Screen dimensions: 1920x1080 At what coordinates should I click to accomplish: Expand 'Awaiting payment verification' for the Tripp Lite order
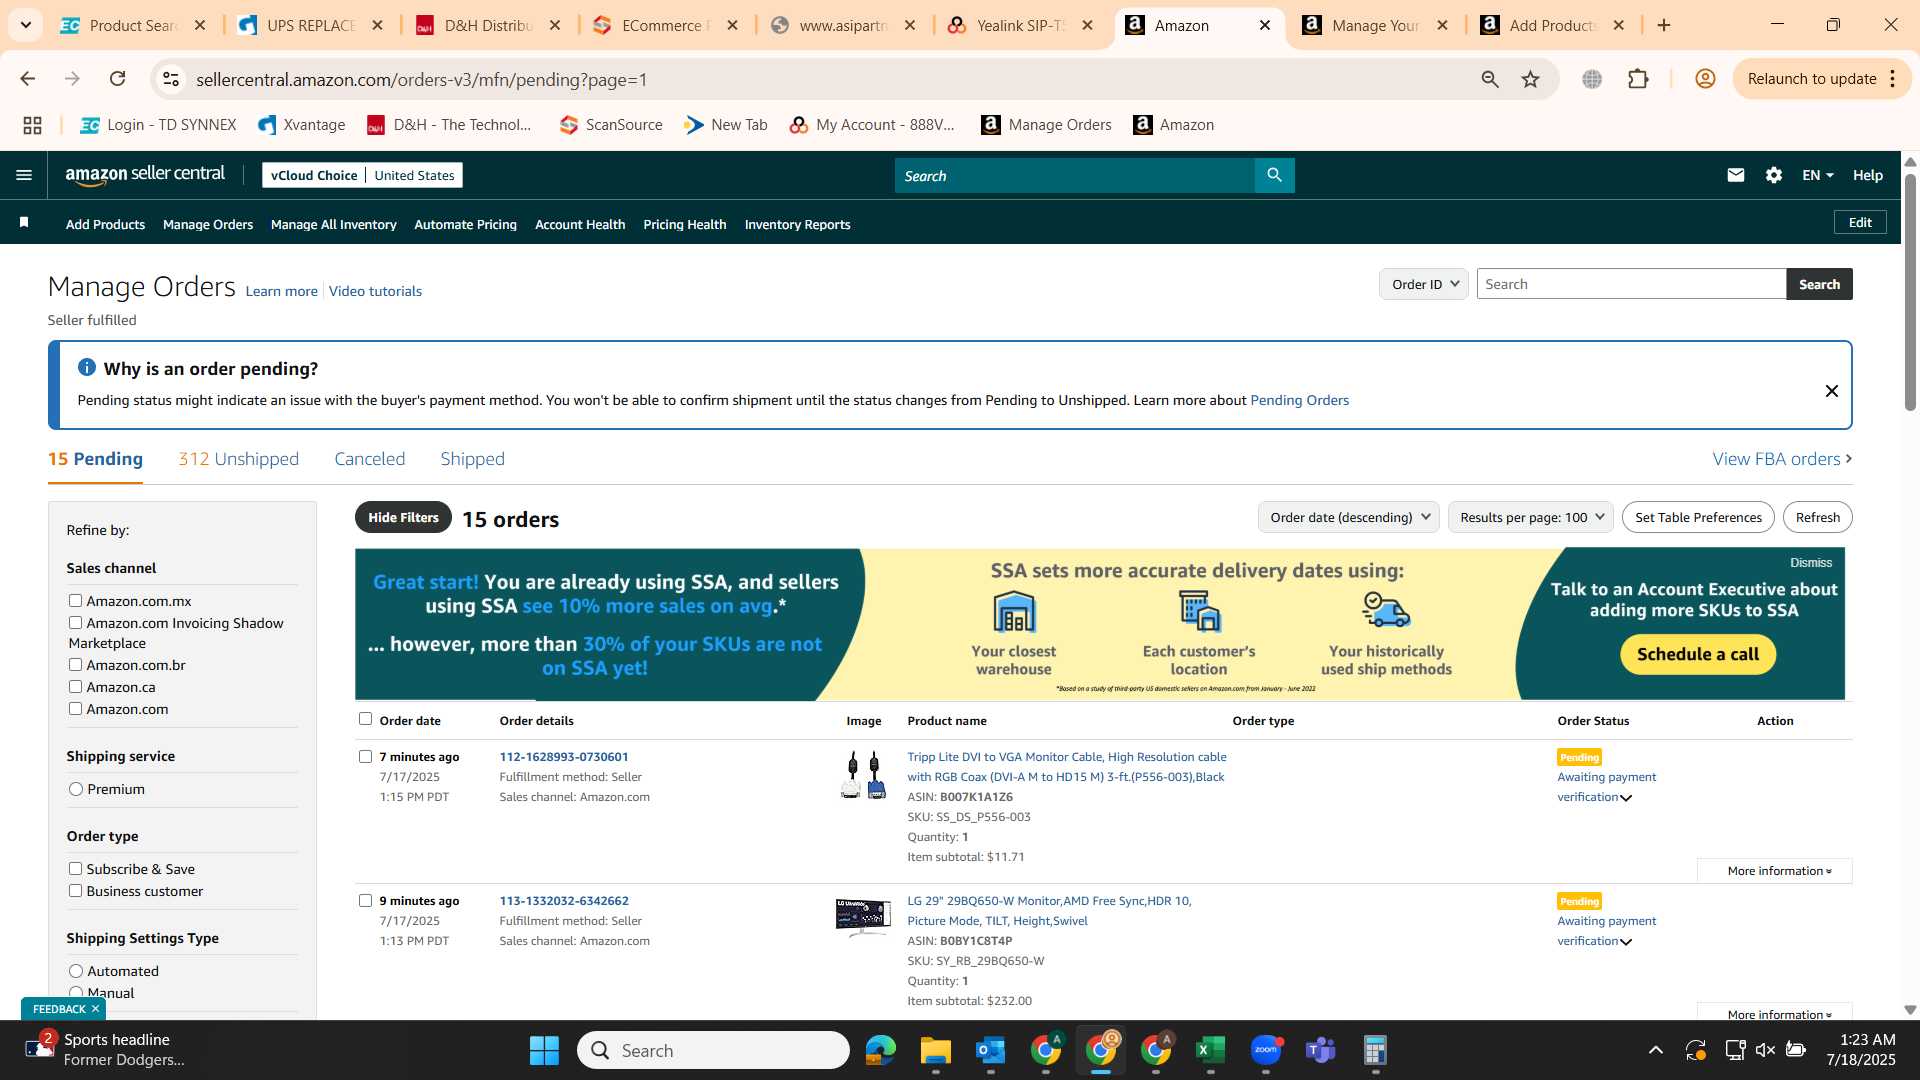1626,798
